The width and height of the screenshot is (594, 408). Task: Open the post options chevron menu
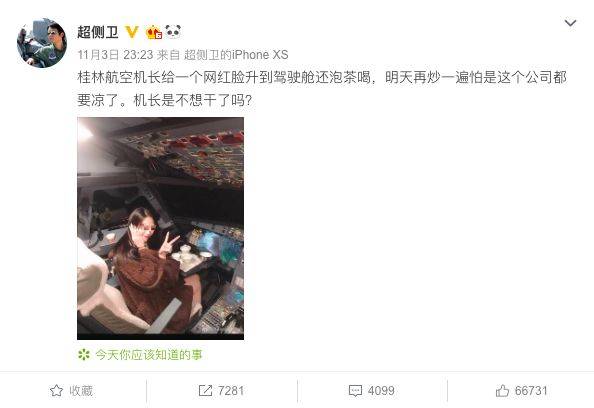coord(570,23)
